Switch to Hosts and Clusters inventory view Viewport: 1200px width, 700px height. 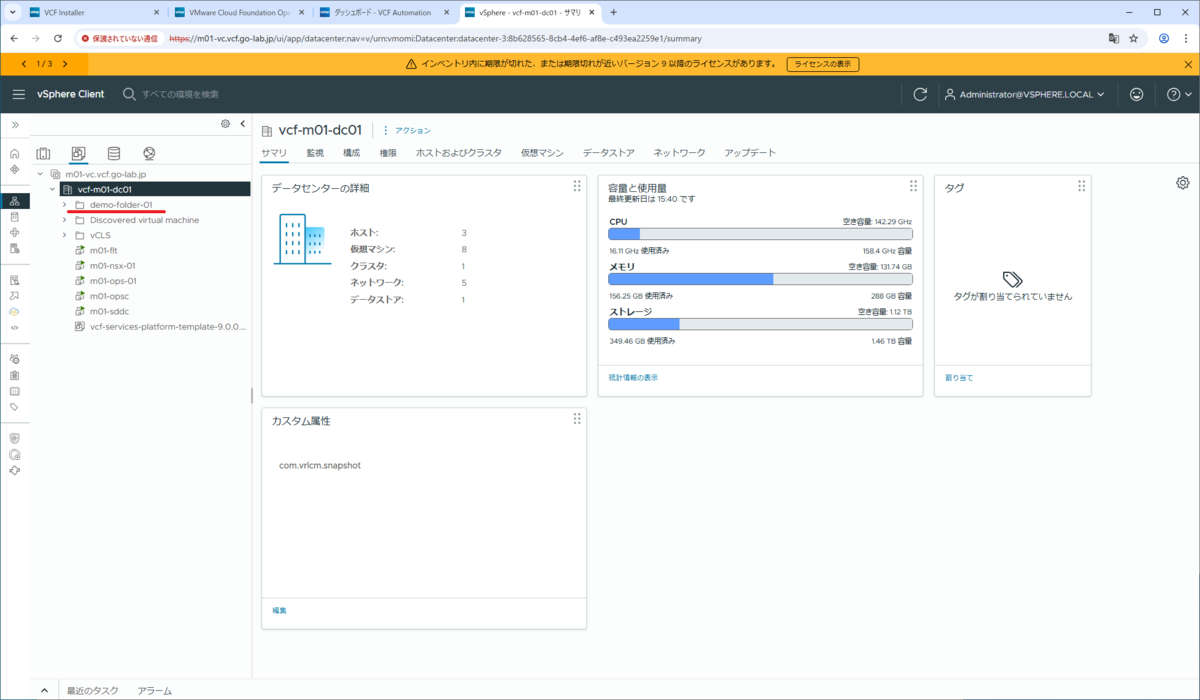point(43,153)
